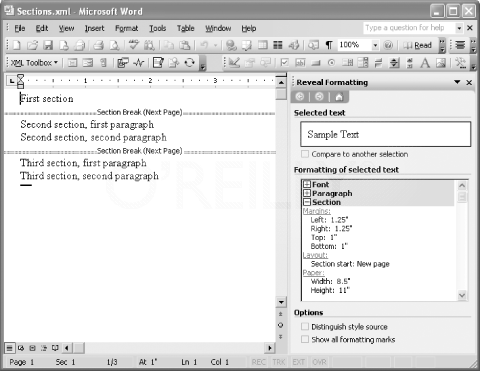Click the horizontal scrollbar right arrow
Screen dimensions: 481x371
270,348
